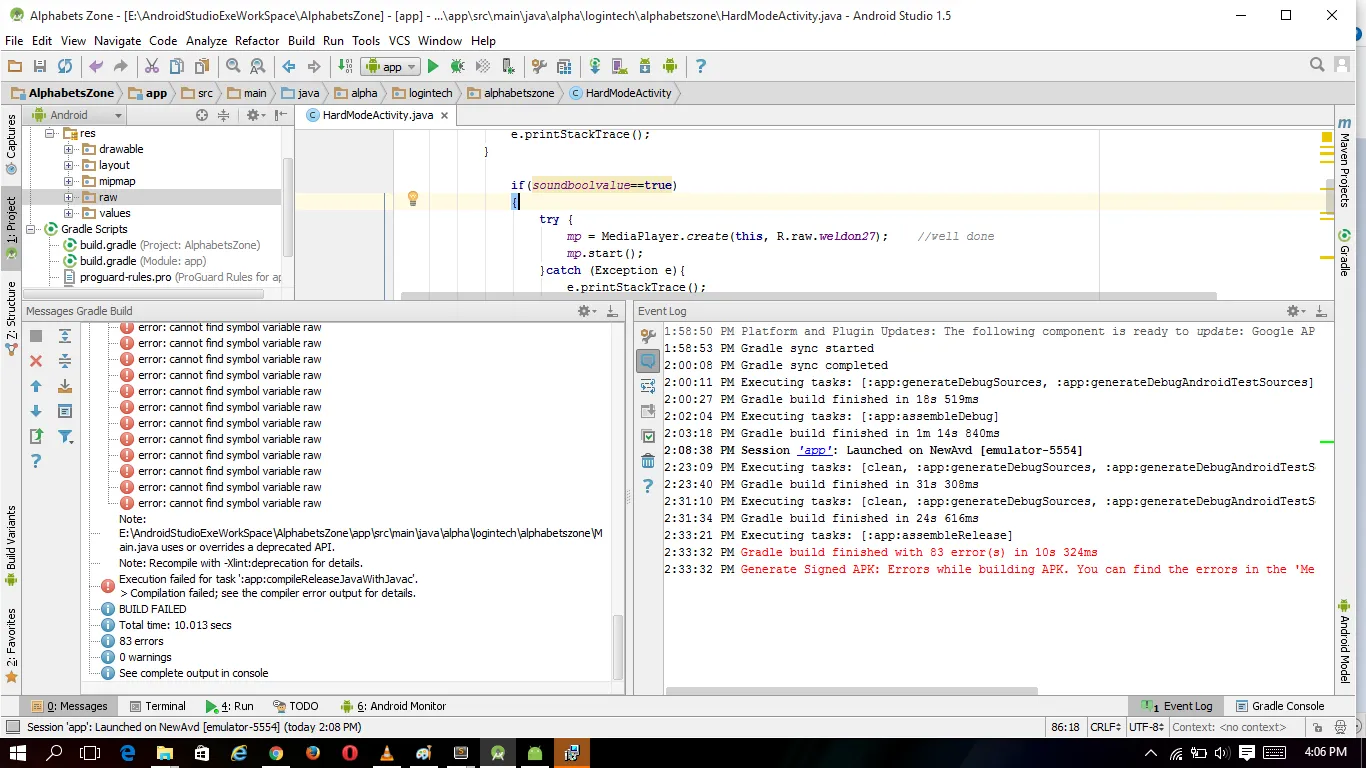The image size is (1366, 768).
Task: Switch to the Gradle Console tab
Action: point(1280,706)
